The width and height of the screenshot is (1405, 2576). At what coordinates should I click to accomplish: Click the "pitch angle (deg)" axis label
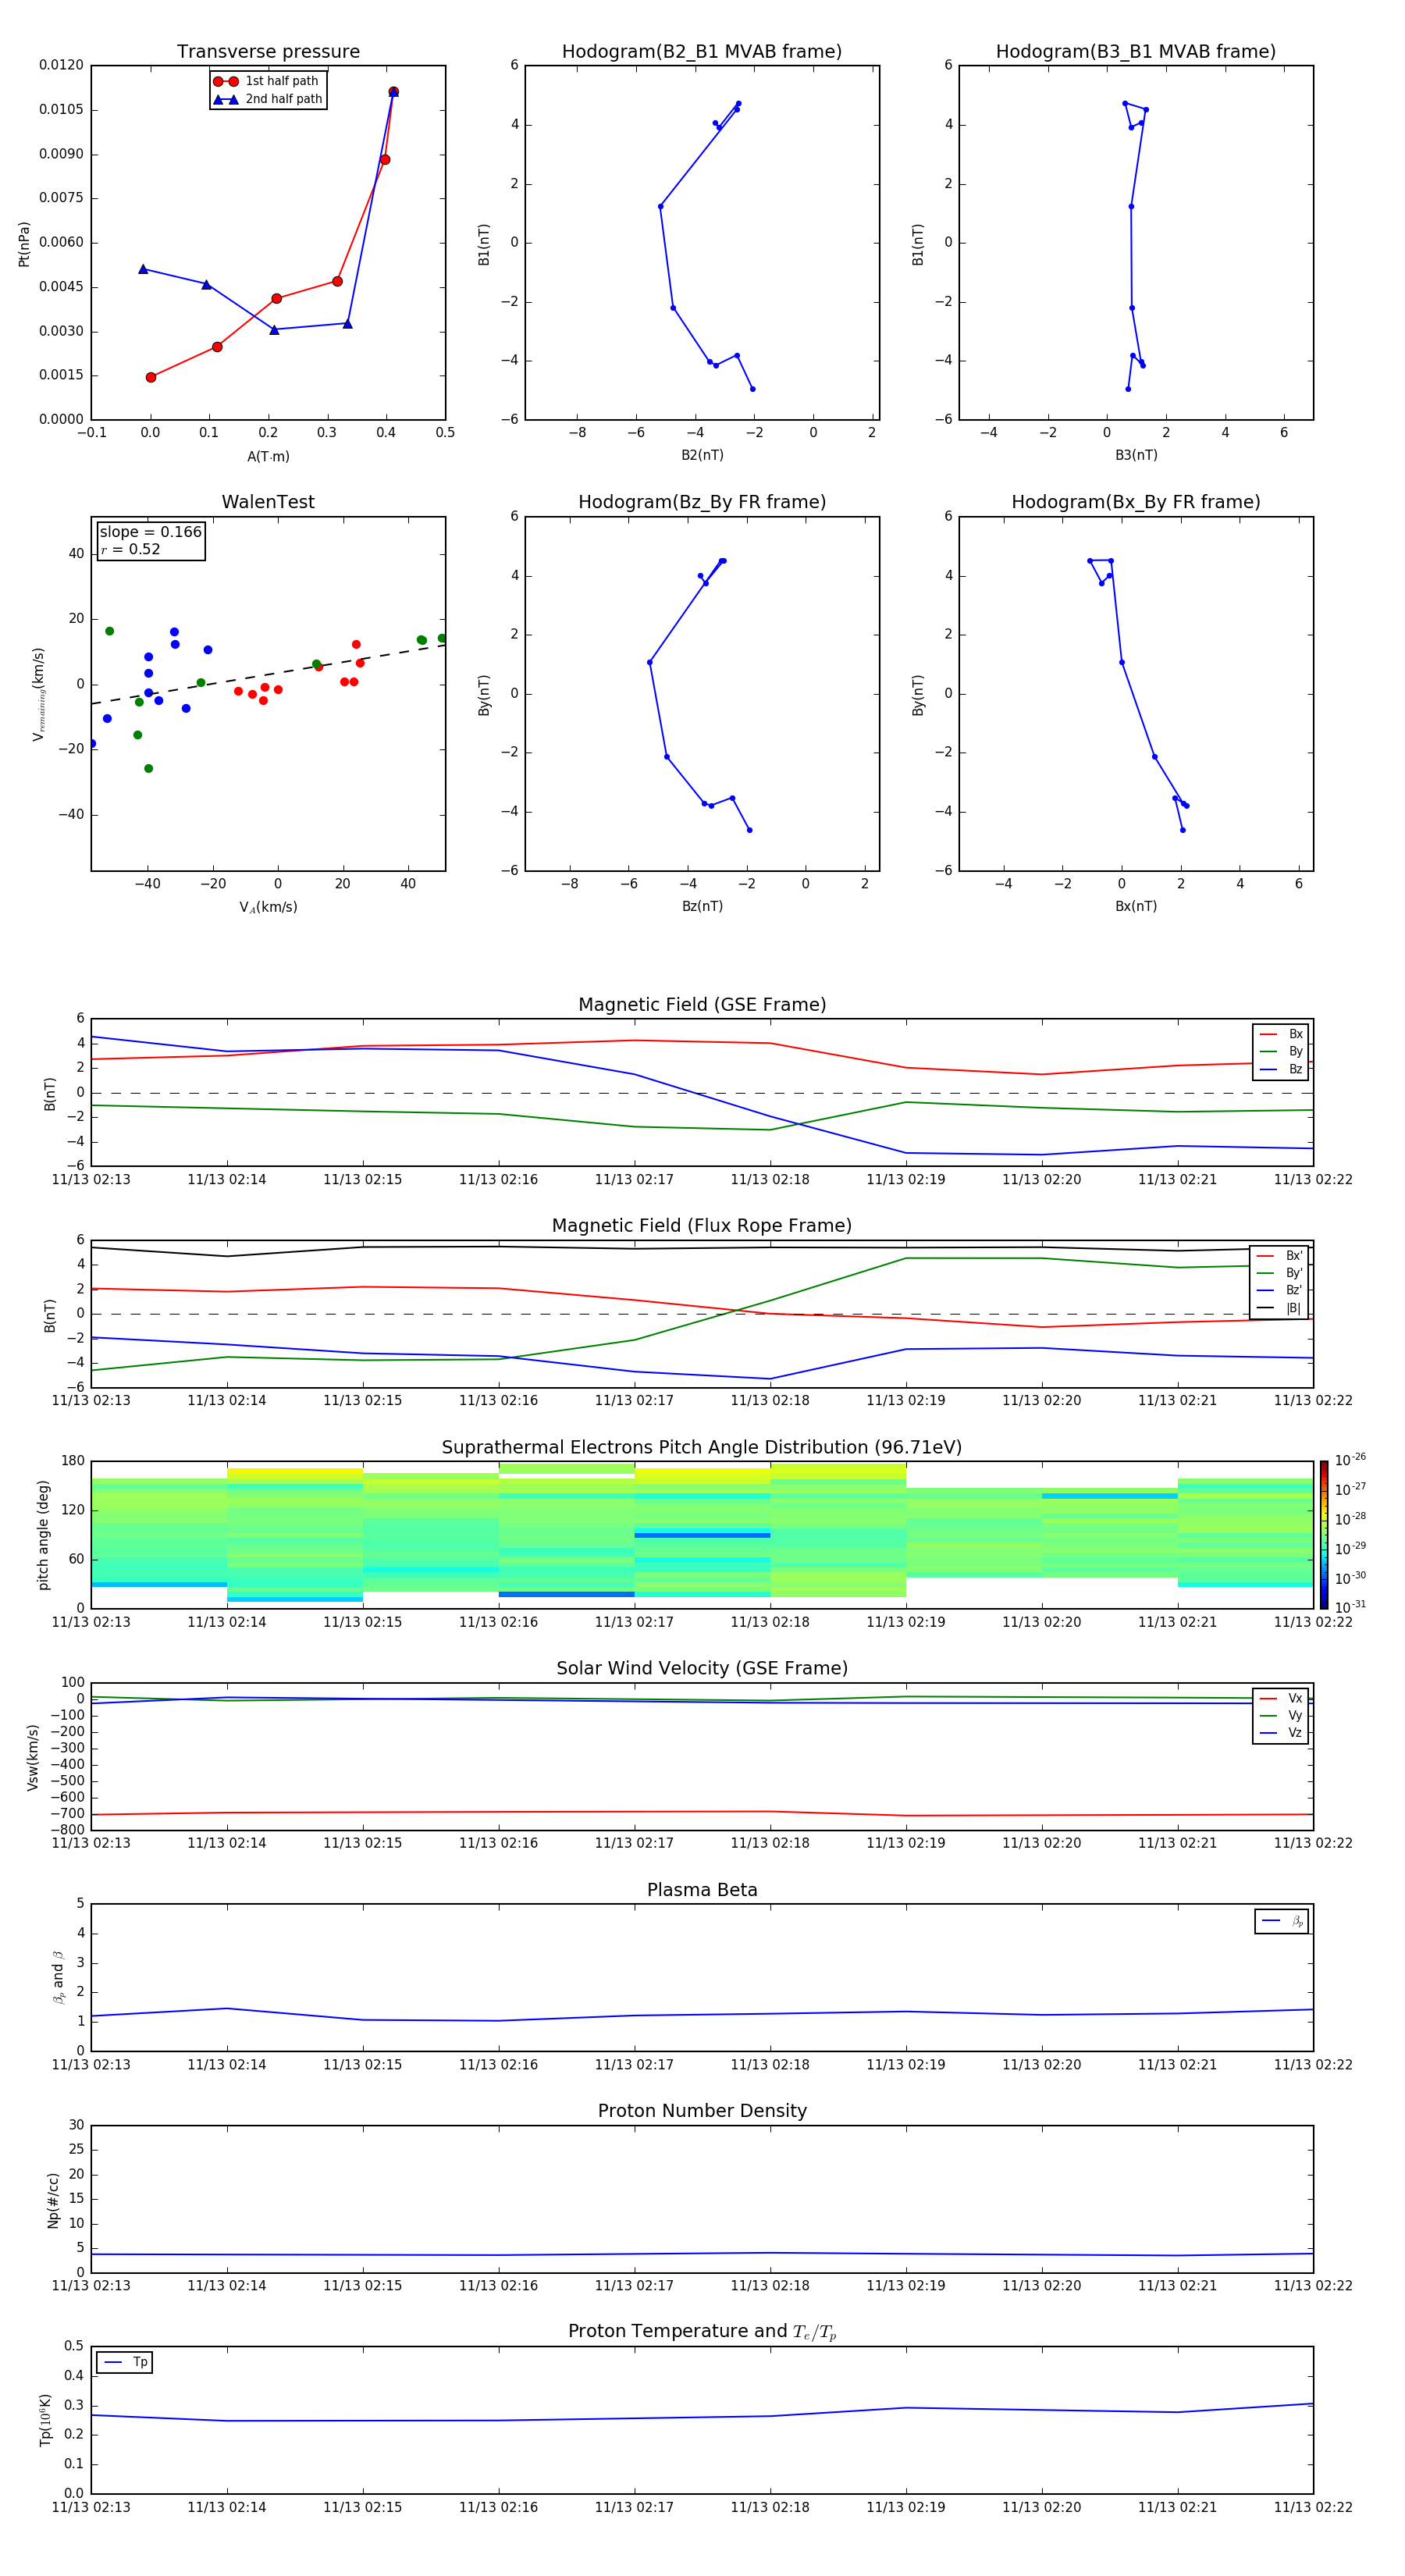click(43, 1535)
